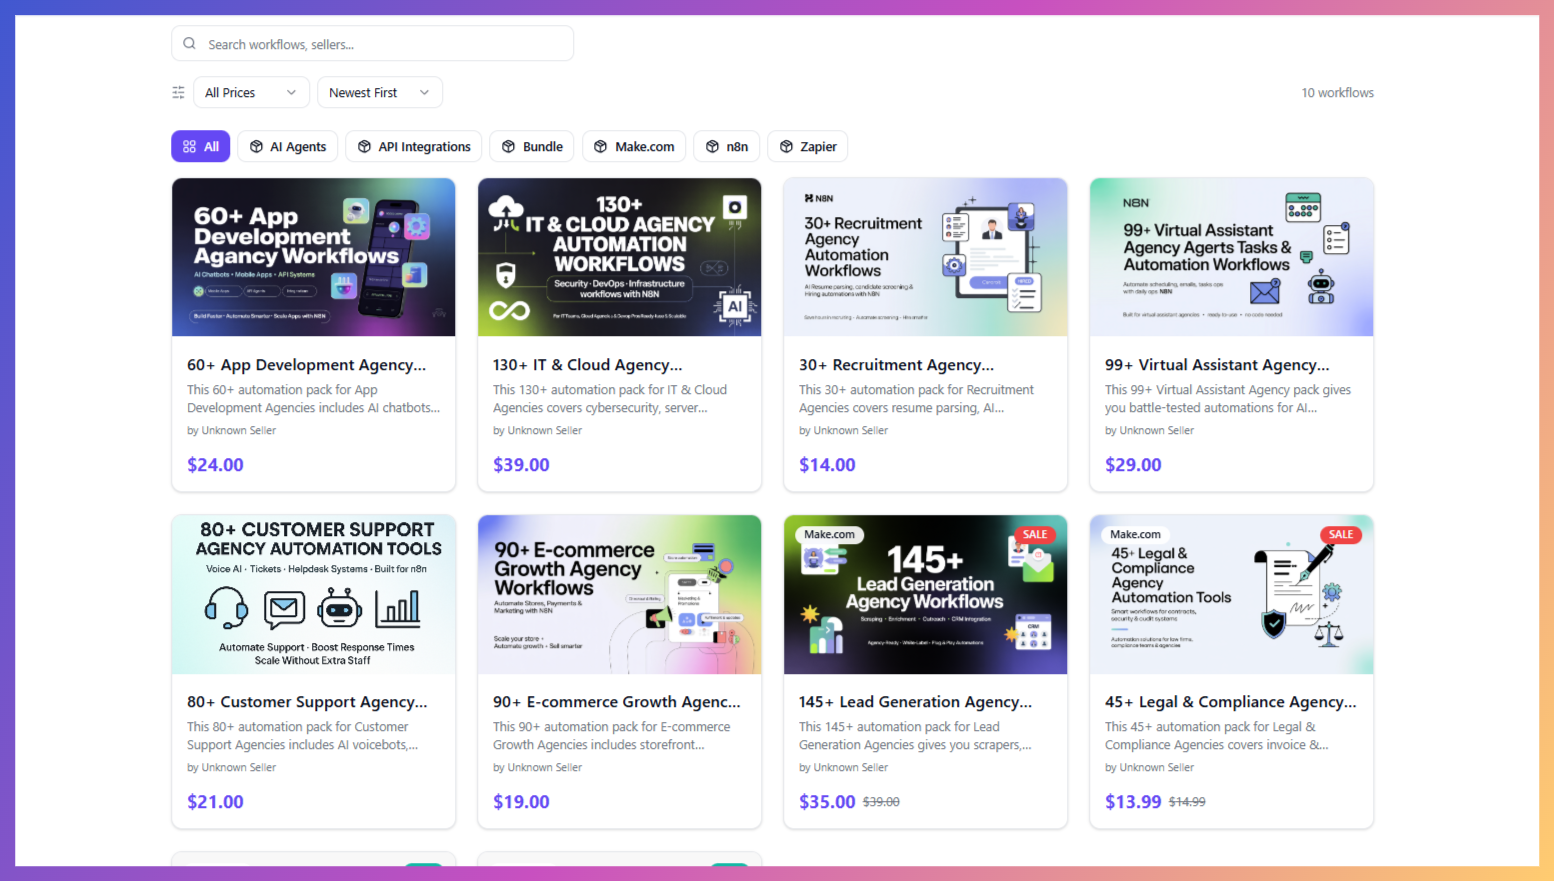The height and width of the screenshot is (881, 1554).
Task: Click the chevron on the Newest First selector
Action: click(x=424, y=92)
